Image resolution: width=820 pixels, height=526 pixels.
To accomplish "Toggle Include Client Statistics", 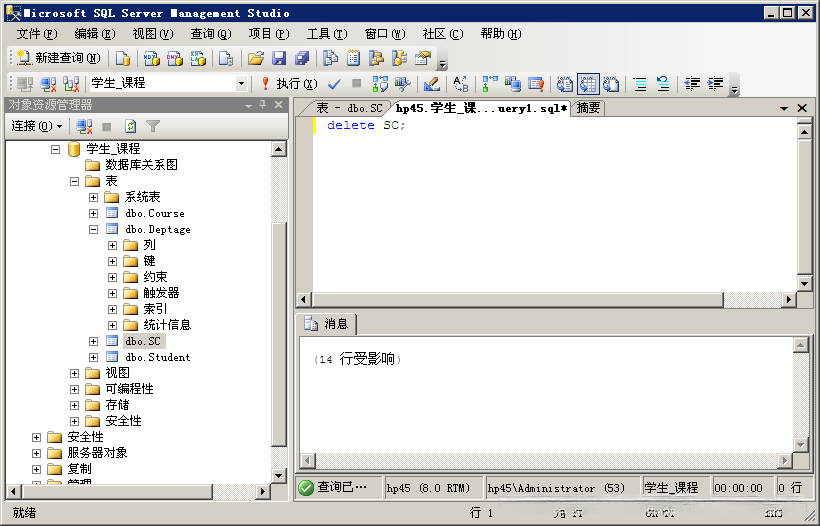I will click(513, 84).
